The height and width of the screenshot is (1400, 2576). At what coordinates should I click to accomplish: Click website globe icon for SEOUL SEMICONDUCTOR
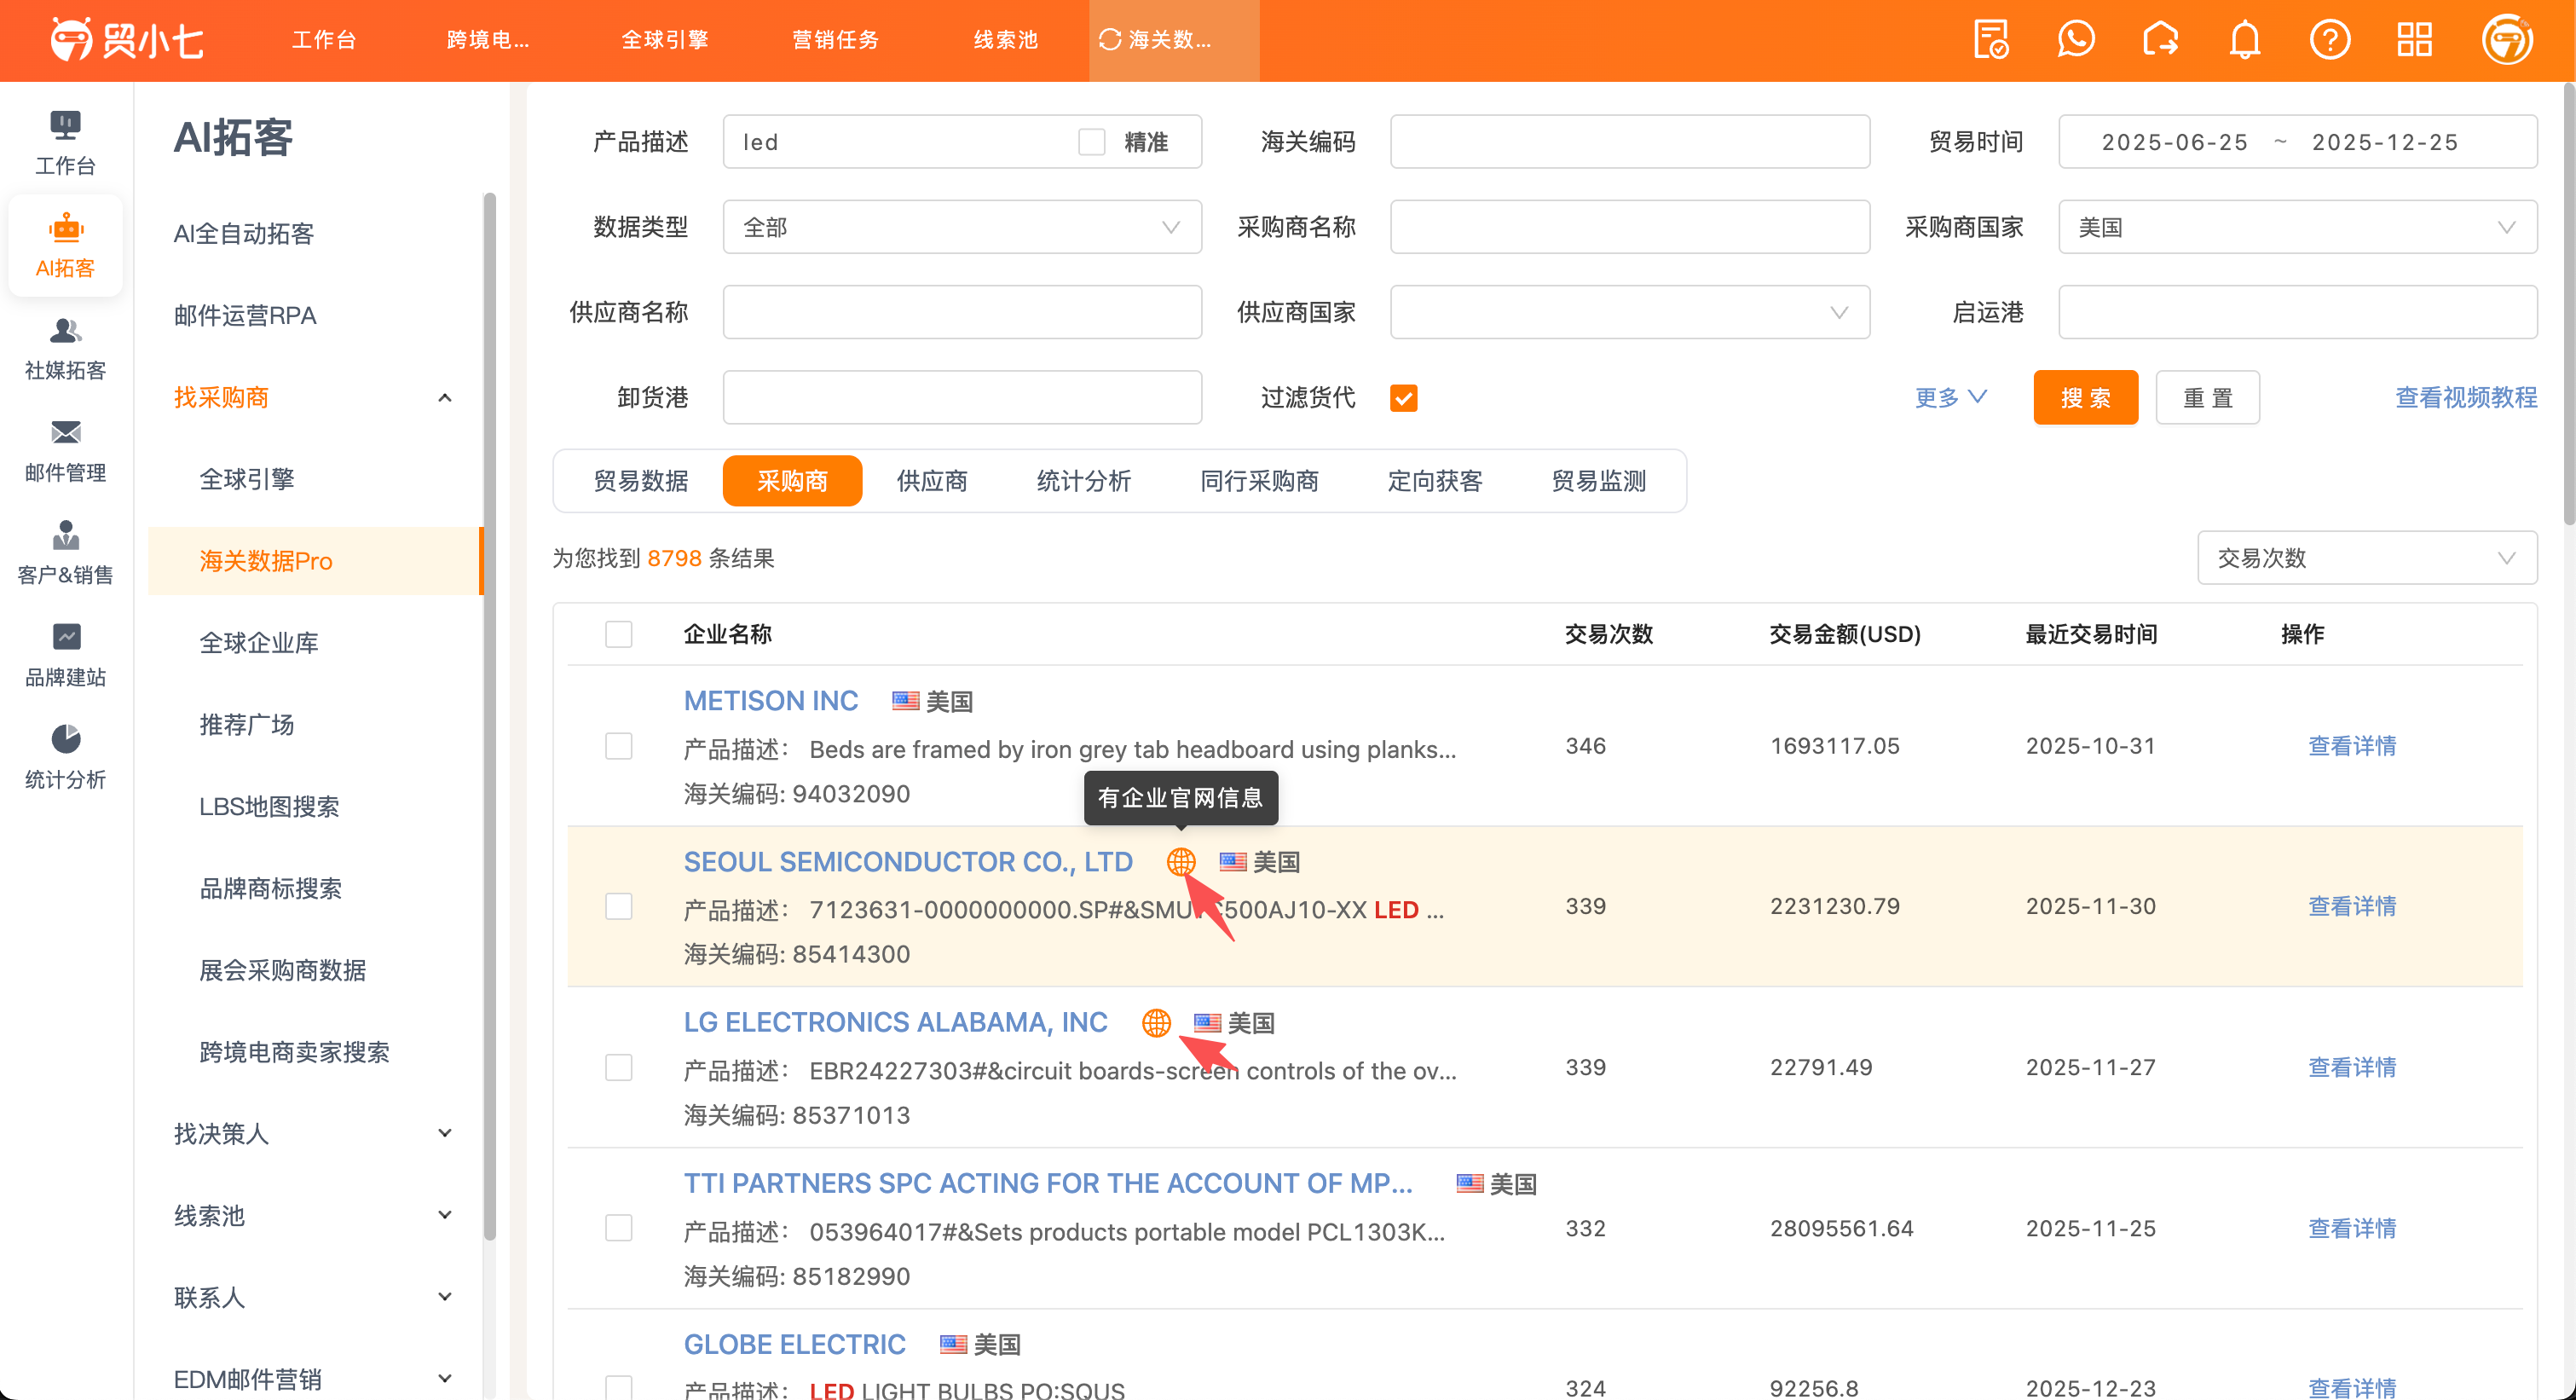pos(1181,861)
